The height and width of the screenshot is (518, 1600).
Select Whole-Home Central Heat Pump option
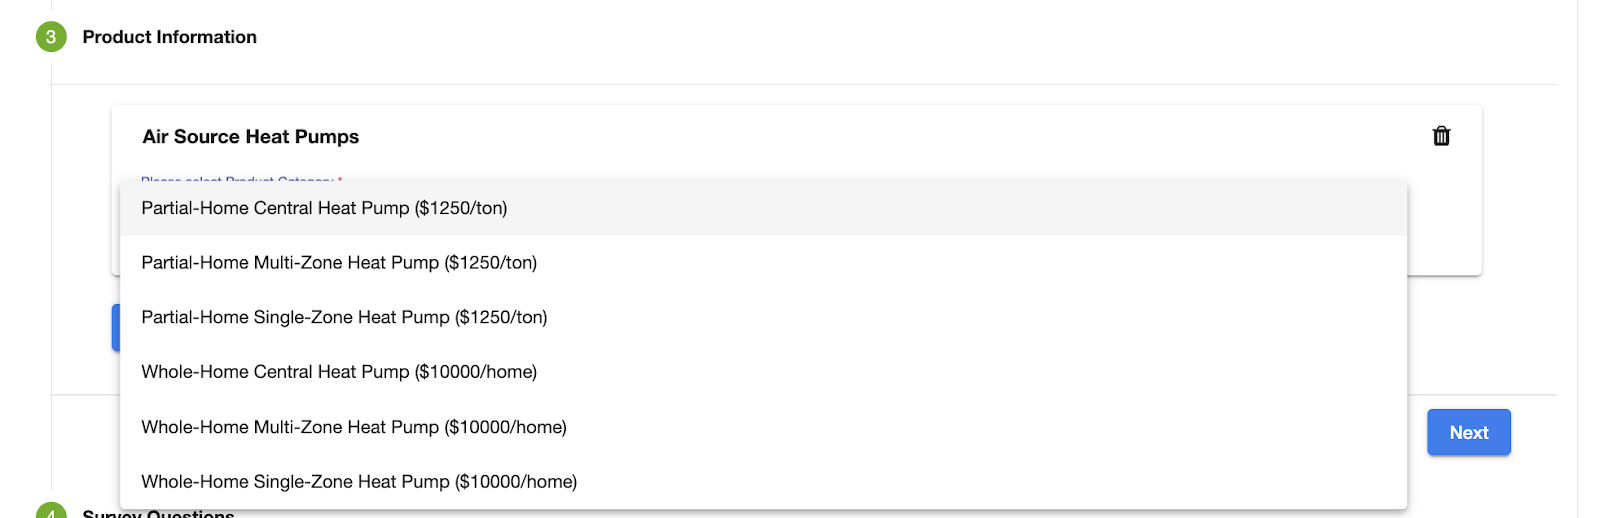(x=339, y=372)
